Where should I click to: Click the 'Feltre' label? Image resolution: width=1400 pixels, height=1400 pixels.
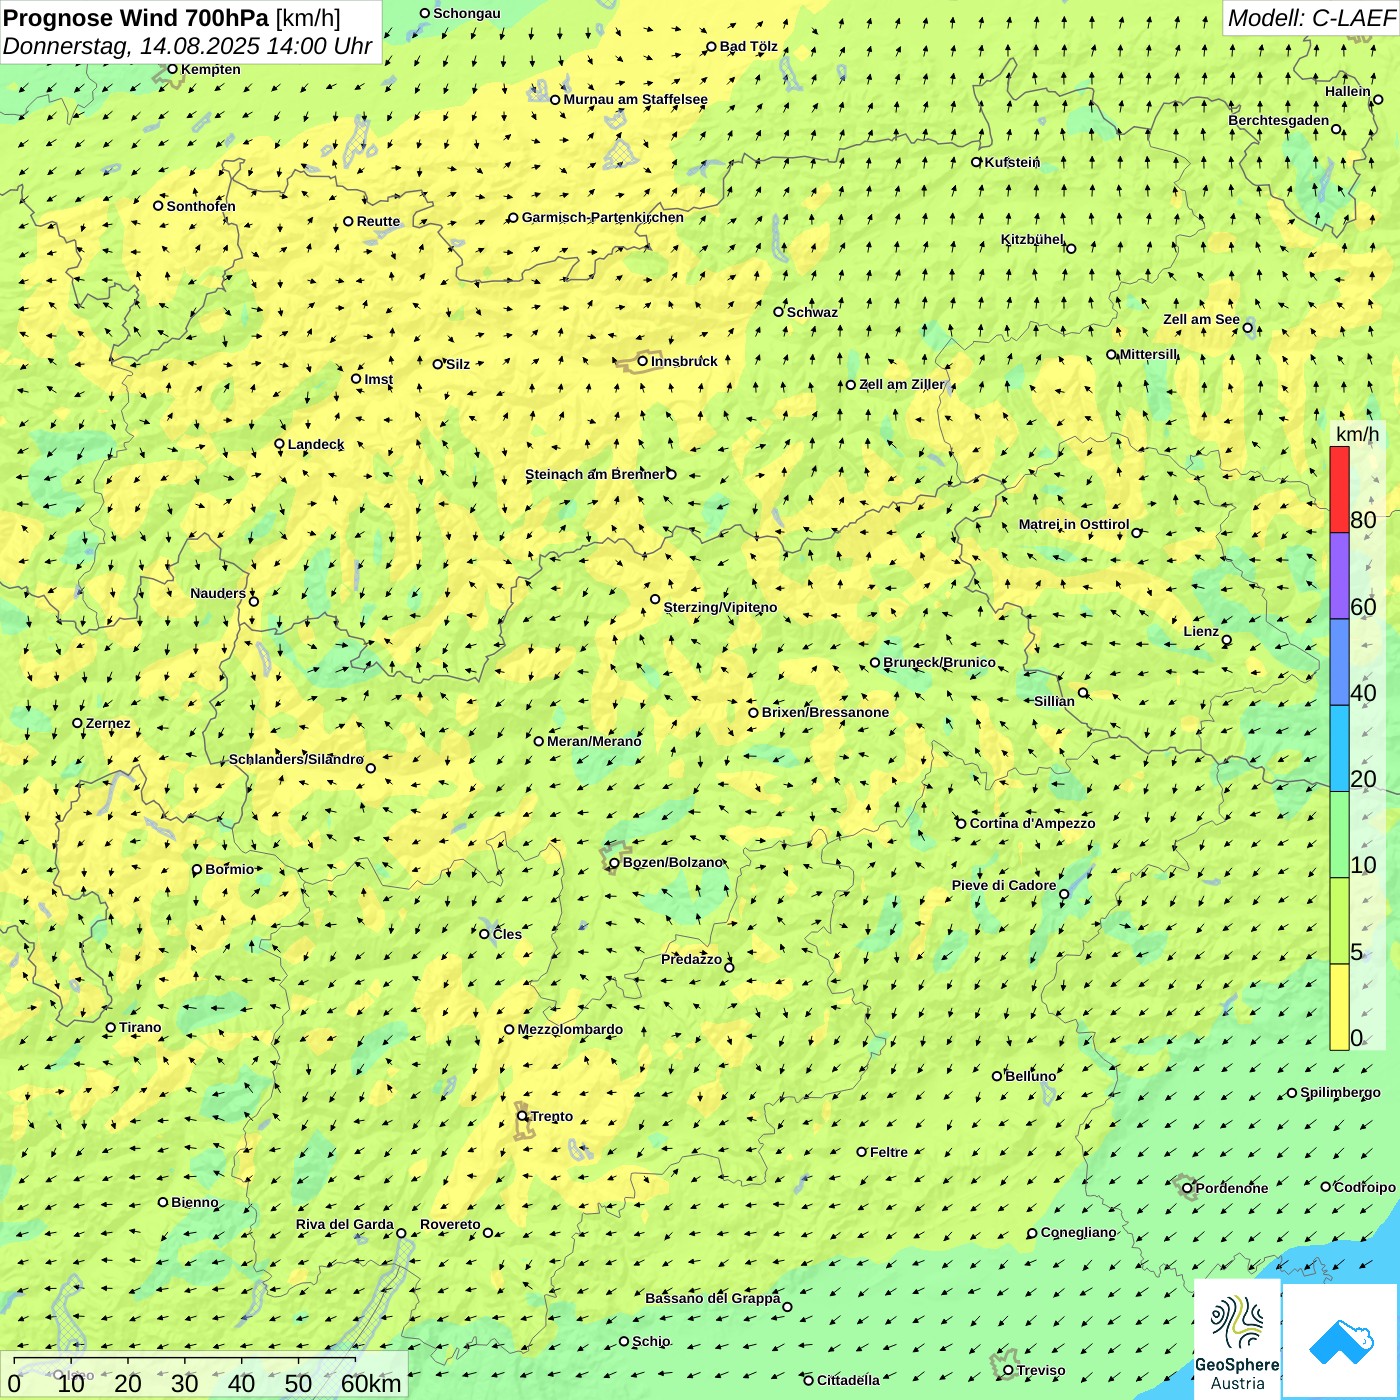click(x=889, y=1152)
